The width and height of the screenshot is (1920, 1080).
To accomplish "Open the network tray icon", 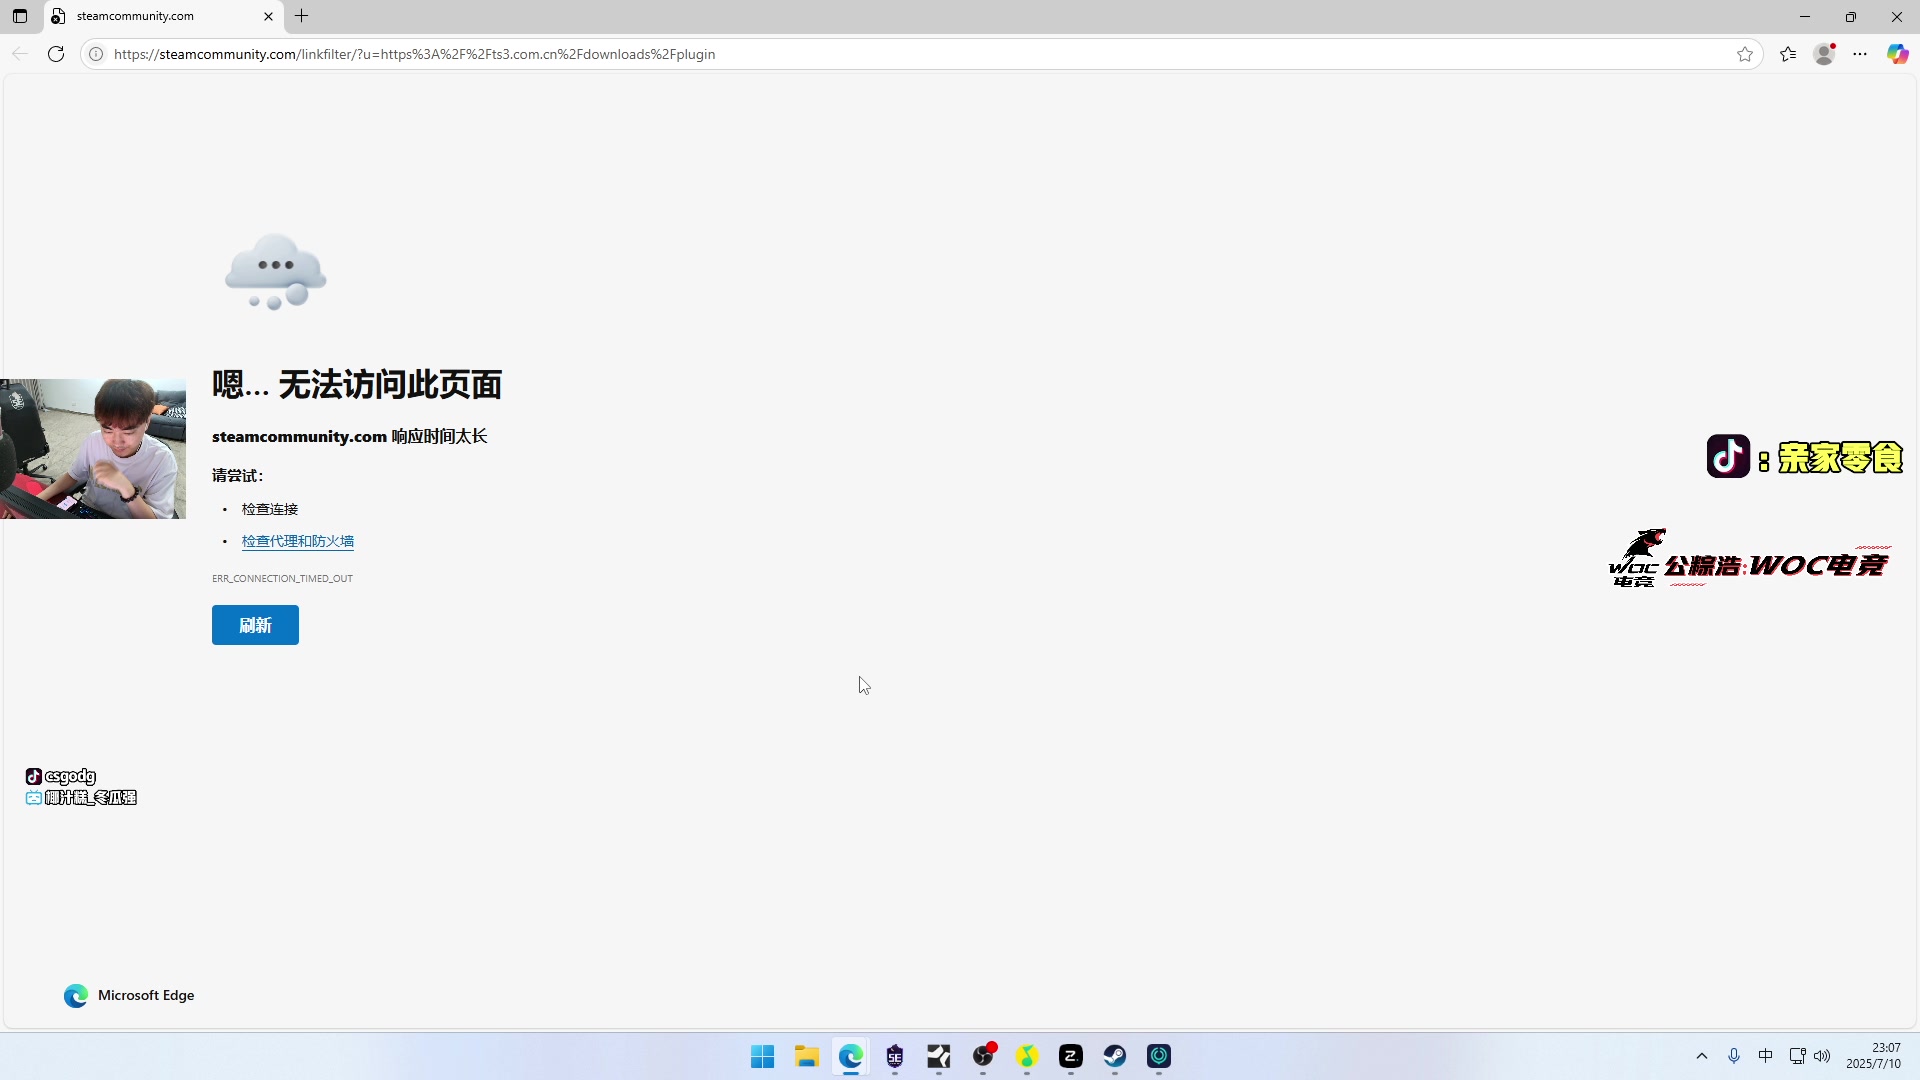I will [x=1797, y=1056].
